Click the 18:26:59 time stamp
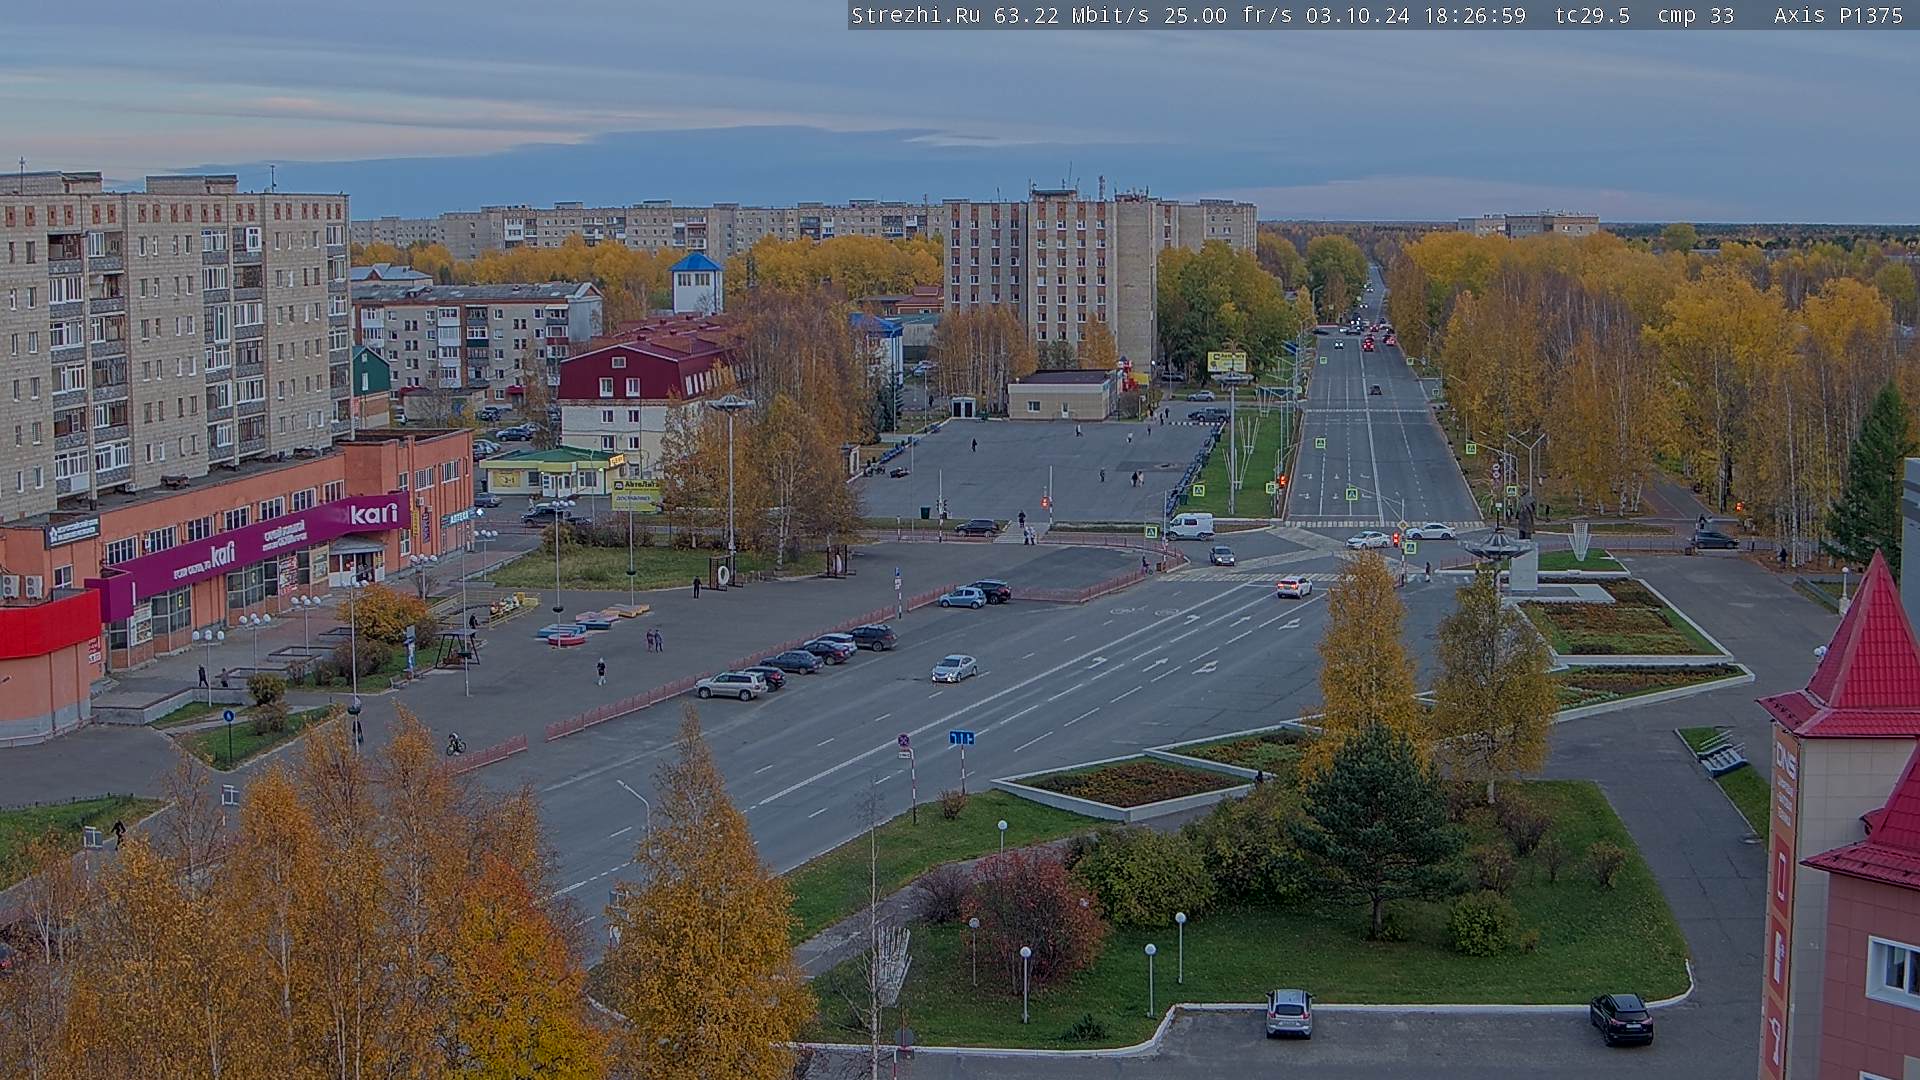This screenshot has width=1920, height=1080. click(x=1473, y=15)
